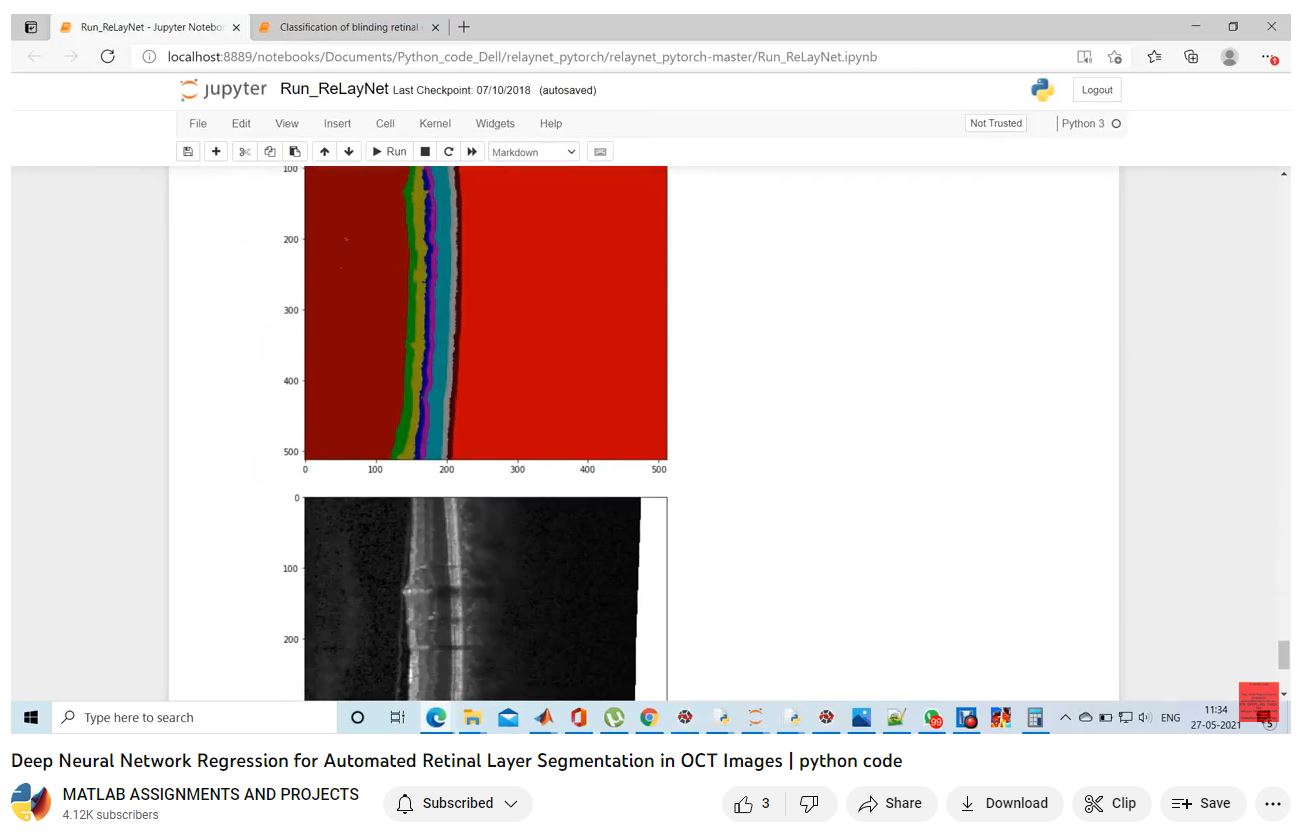Interrupt the kernel with the stop icon
Image resolution: width=1303 pixels, height=837 pixels.
click(425, 152)
